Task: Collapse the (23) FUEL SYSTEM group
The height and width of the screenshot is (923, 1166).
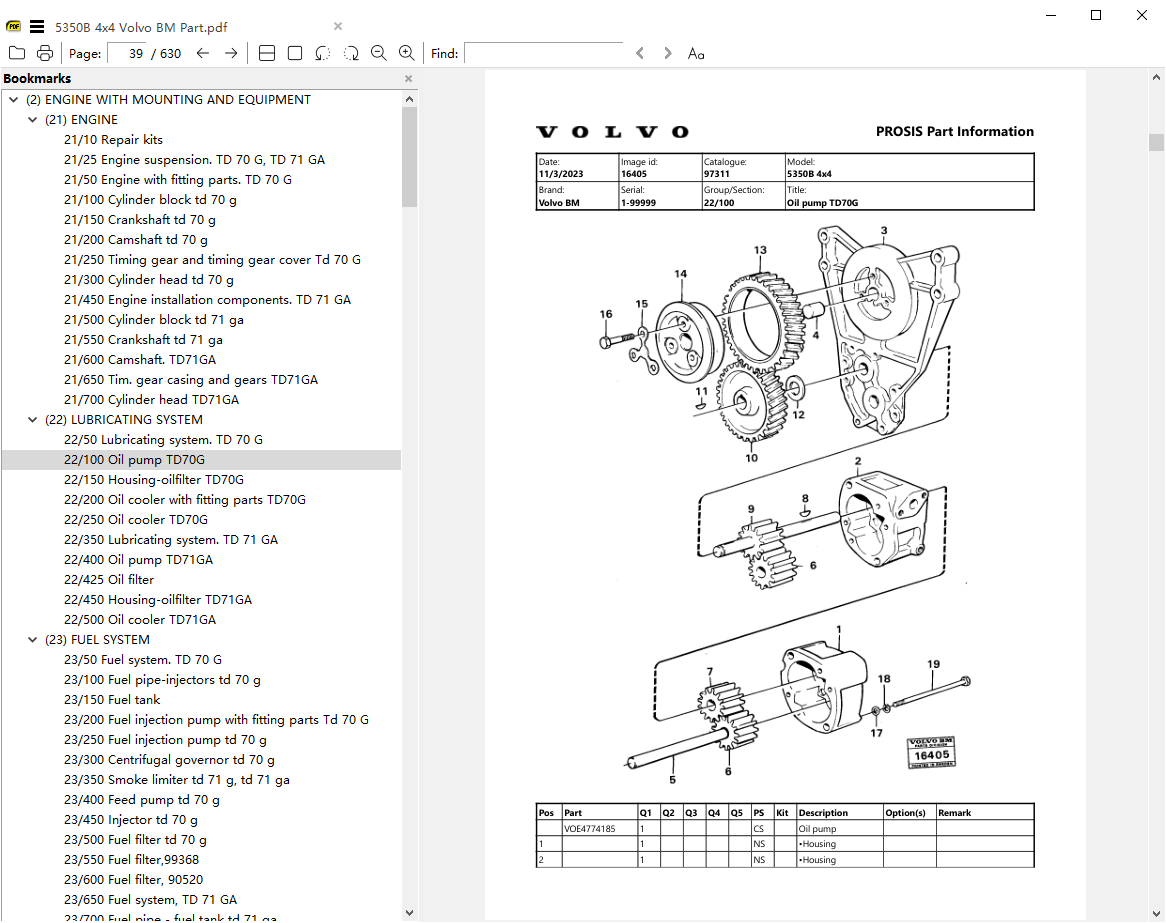Action: coord(33,640)
